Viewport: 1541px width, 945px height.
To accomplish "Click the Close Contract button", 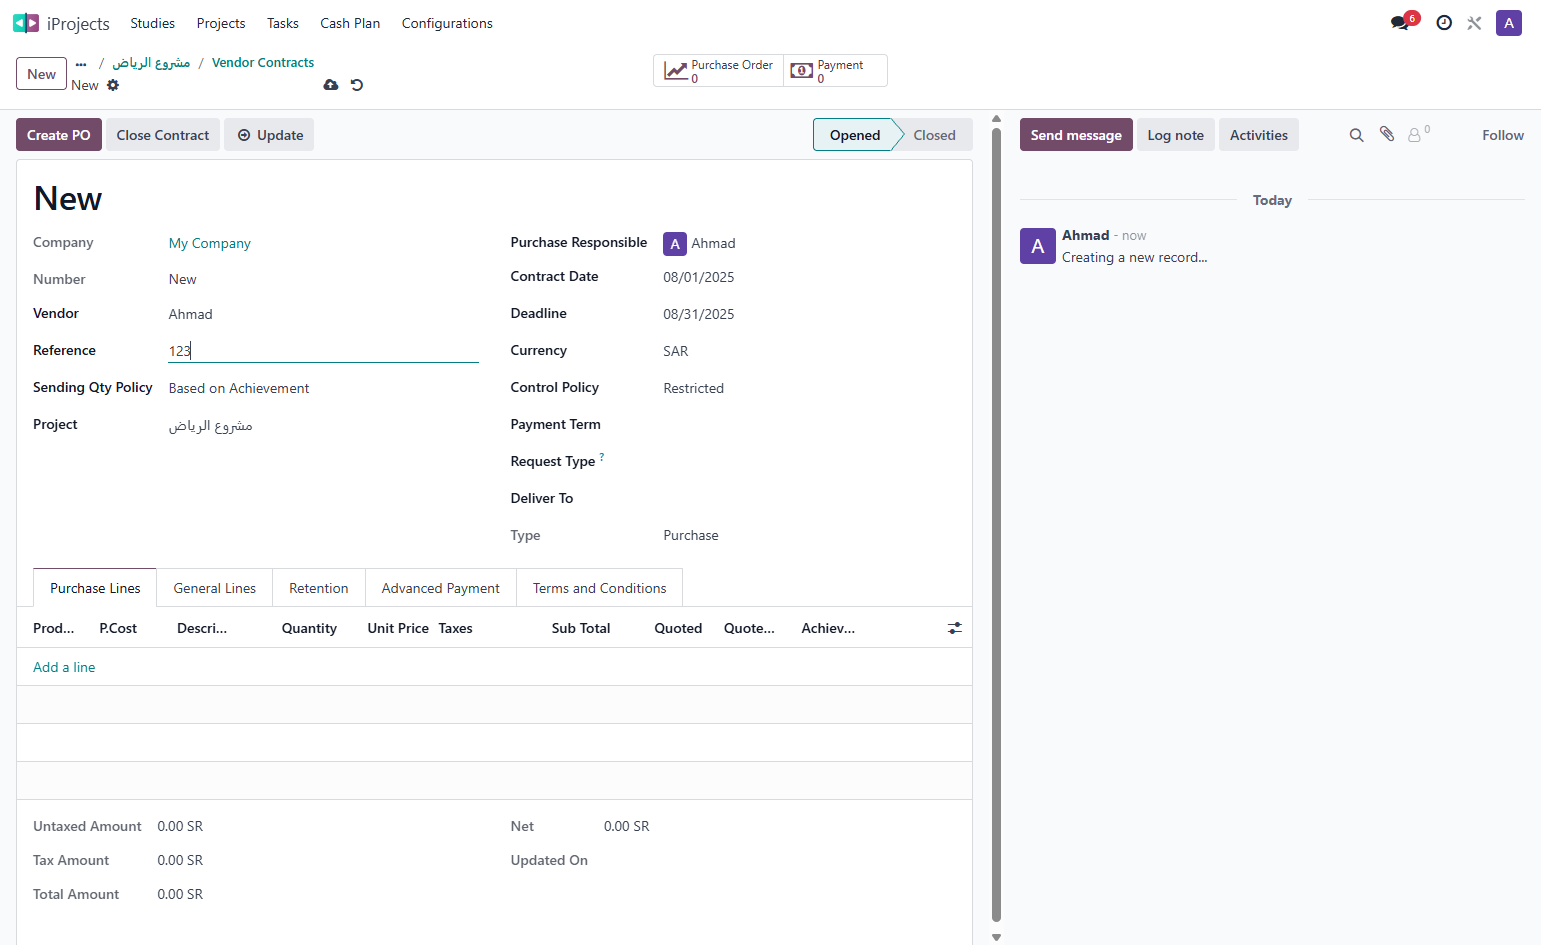I will click(163, 135).
